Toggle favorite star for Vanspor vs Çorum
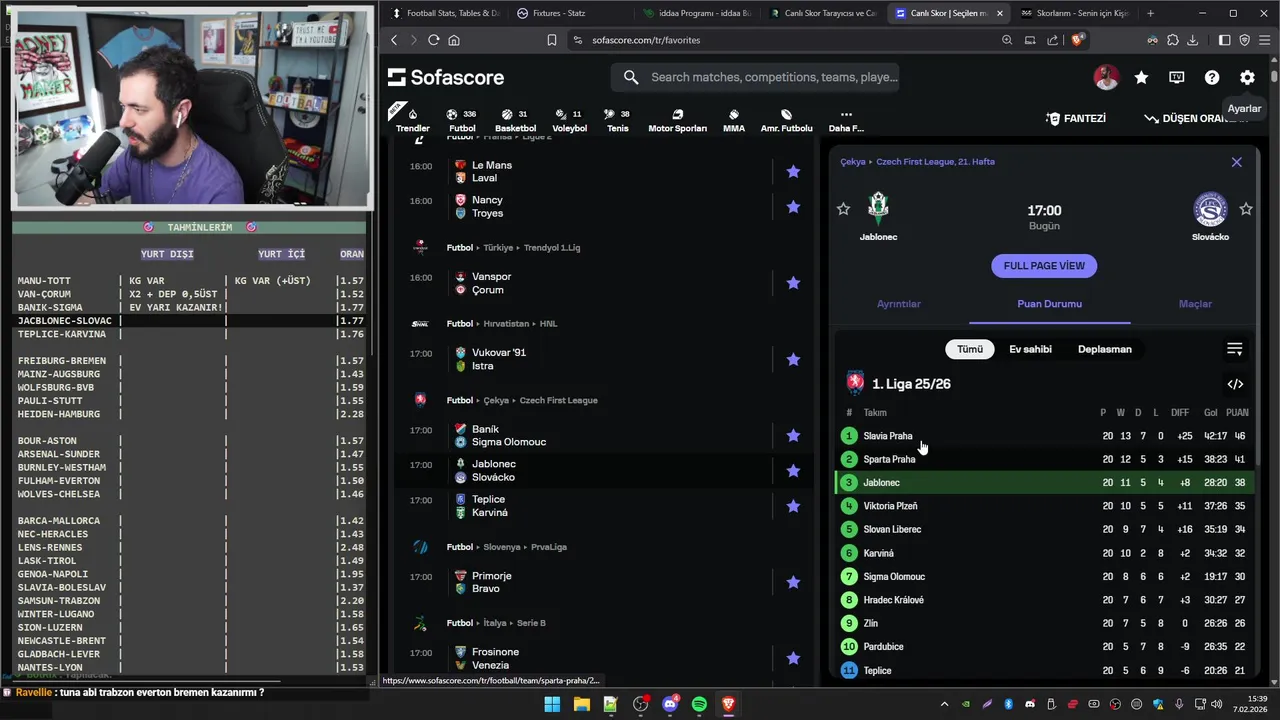This screenshot has width=1280, height=720. [793, 283]
